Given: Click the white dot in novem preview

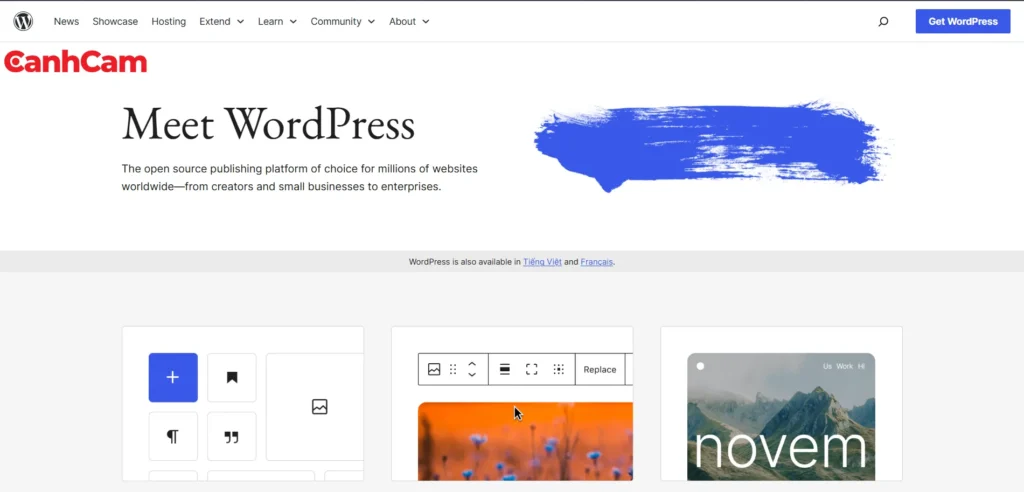Looking at the screenshot, I should (x=700, y=366).
